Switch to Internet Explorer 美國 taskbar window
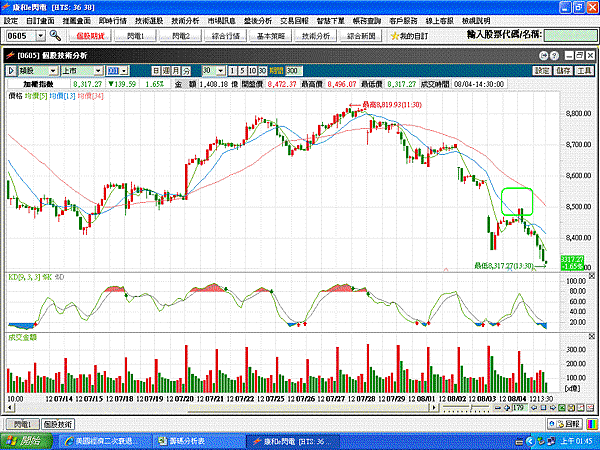Viewport: 600px width, 450px height. 105,441
